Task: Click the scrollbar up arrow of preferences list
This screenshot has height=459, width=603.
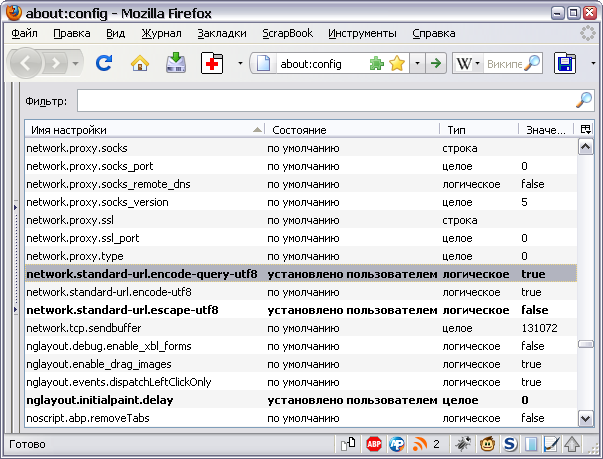Action: point(585,147)
